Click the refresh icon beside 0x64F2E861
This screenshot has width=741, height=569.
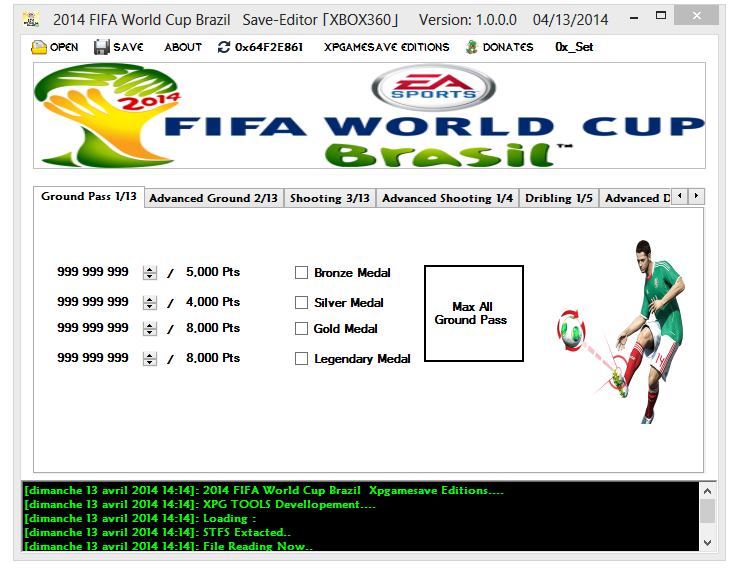point(224,47)
